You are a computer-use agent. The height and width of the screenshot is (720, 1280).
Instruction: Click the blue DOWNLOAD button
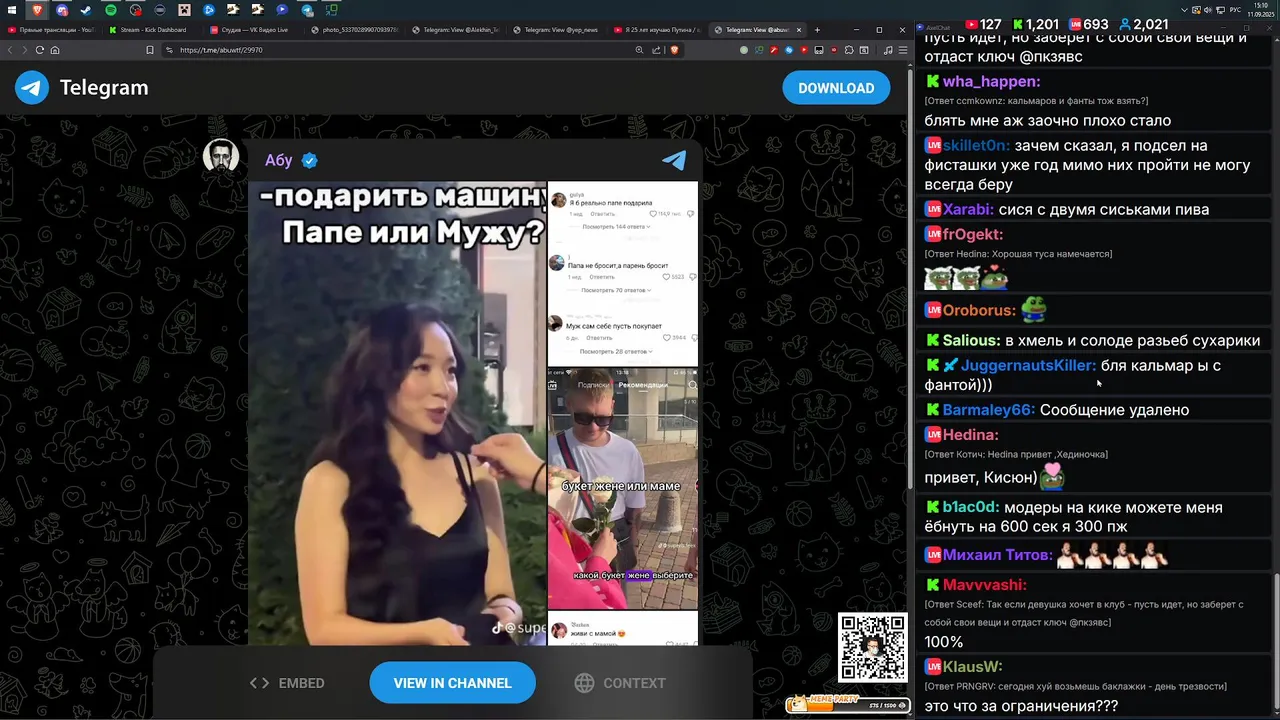tap(836, 88)
